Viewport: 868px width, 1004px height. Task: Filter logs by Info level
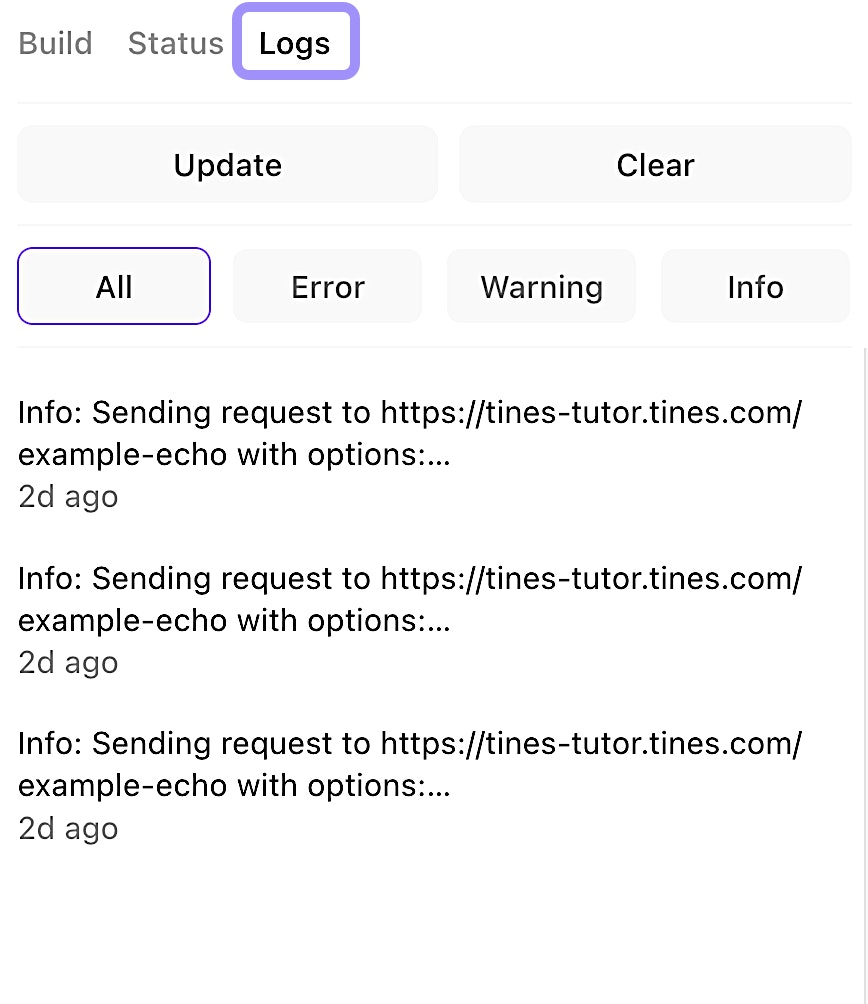click(755, 287)
